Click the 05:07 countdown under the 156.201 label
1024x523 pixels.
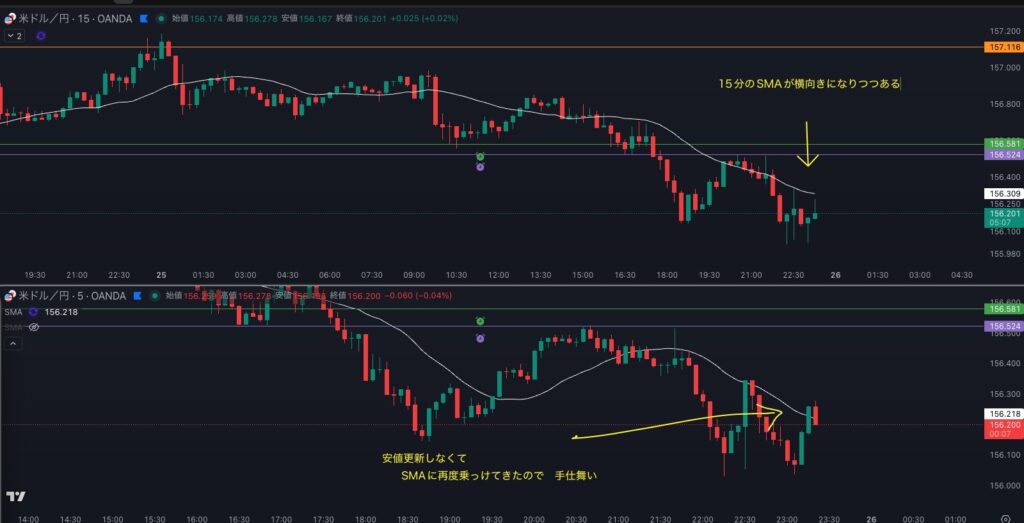[1000, 222]
